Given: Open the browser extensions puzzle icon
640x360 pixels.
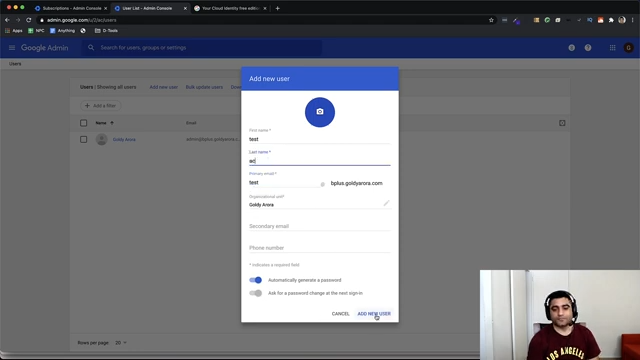Looking at the screenshot, I should point(611,20).
